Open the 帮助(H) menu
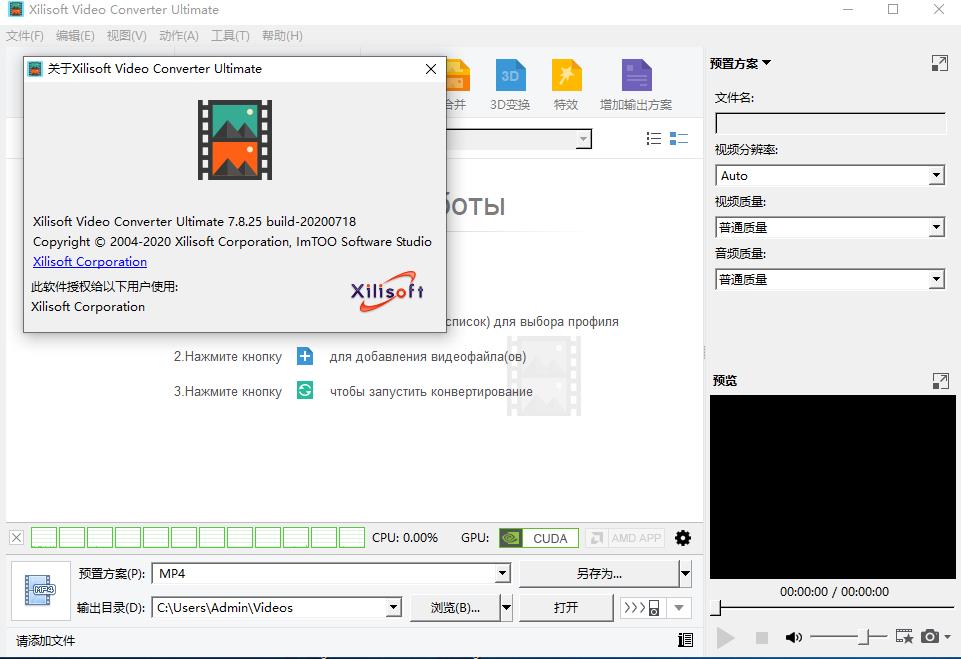961x659 pixels. click(x=283, y=36)
